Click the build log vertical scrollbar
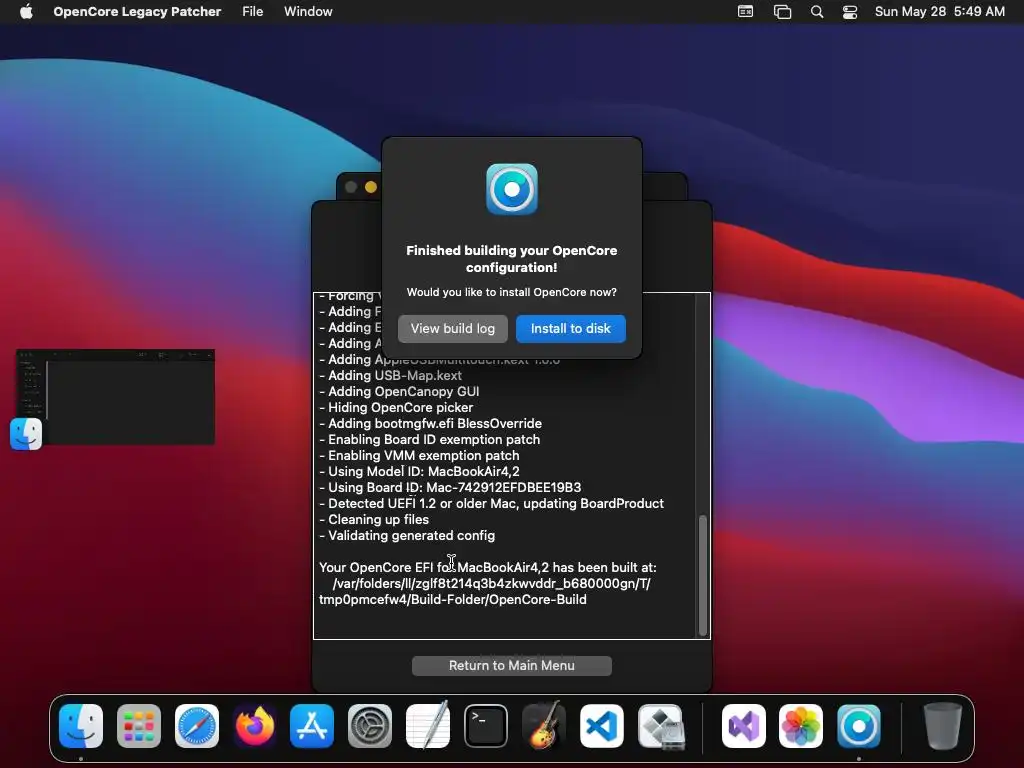This screenshot has height=768, width=1024. [x=703, y=575]
